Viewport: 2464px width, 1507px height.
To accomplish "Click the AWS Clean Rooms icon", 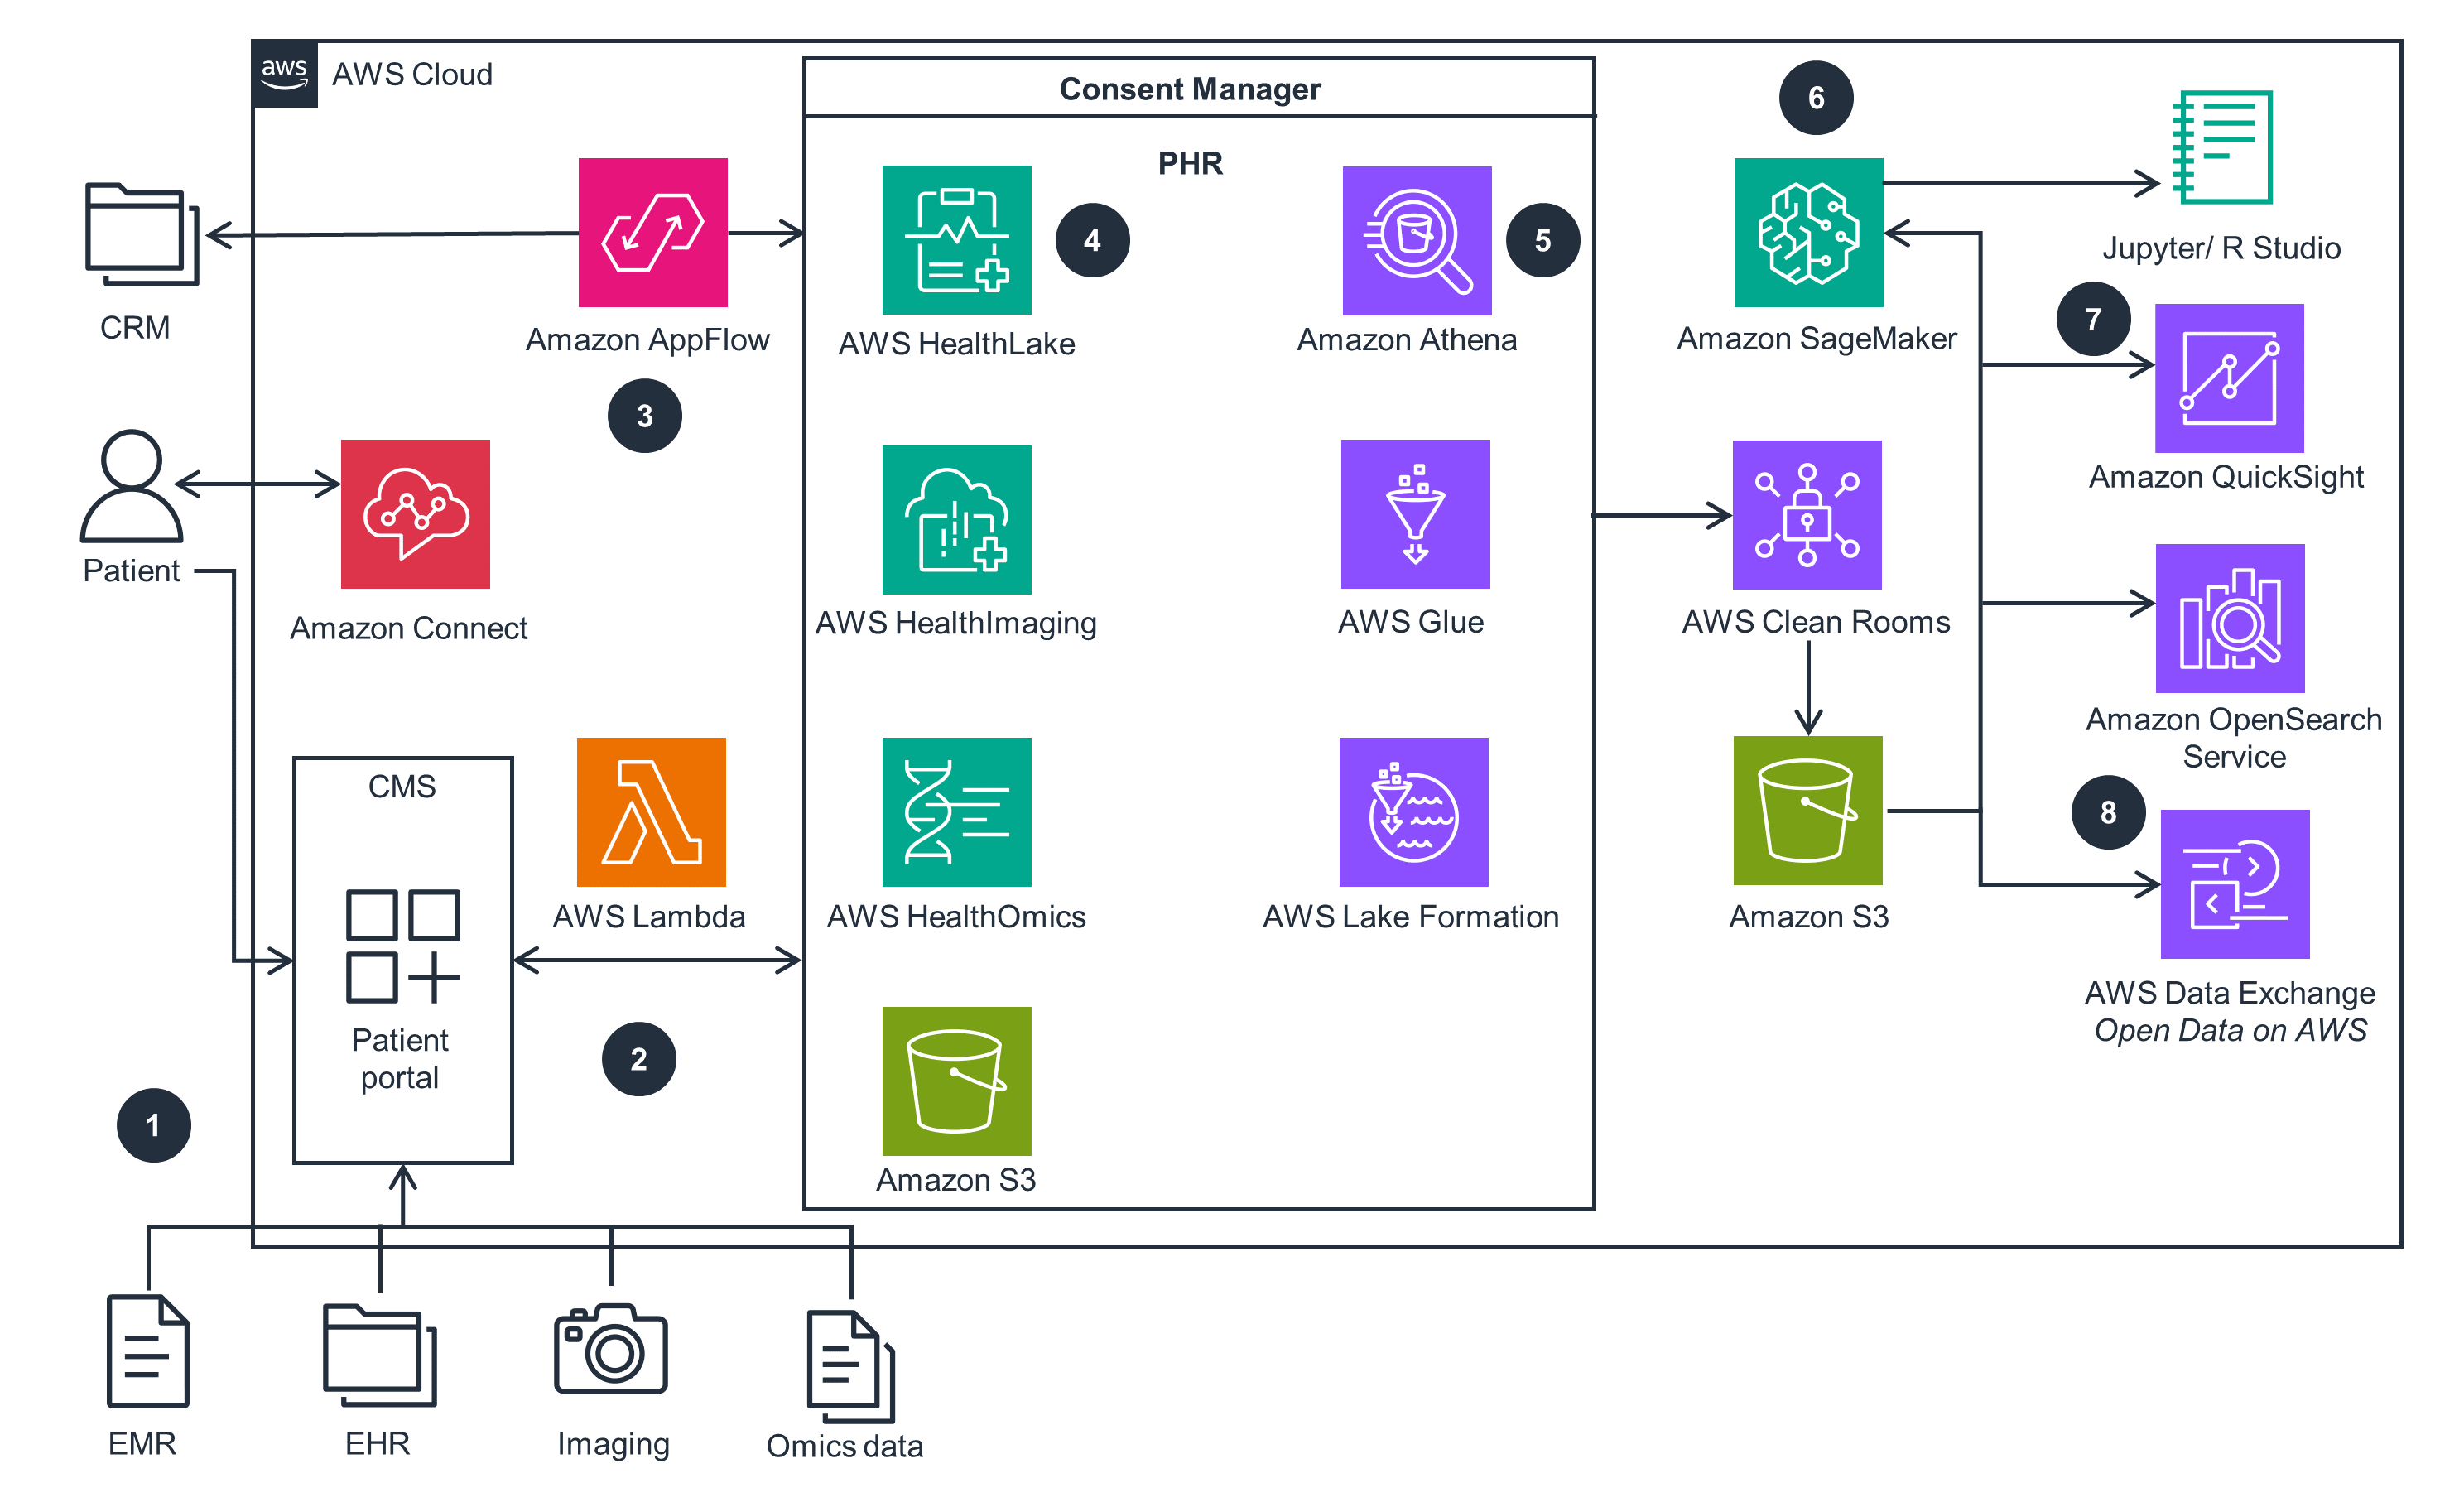I will (x=1807, y=515).
